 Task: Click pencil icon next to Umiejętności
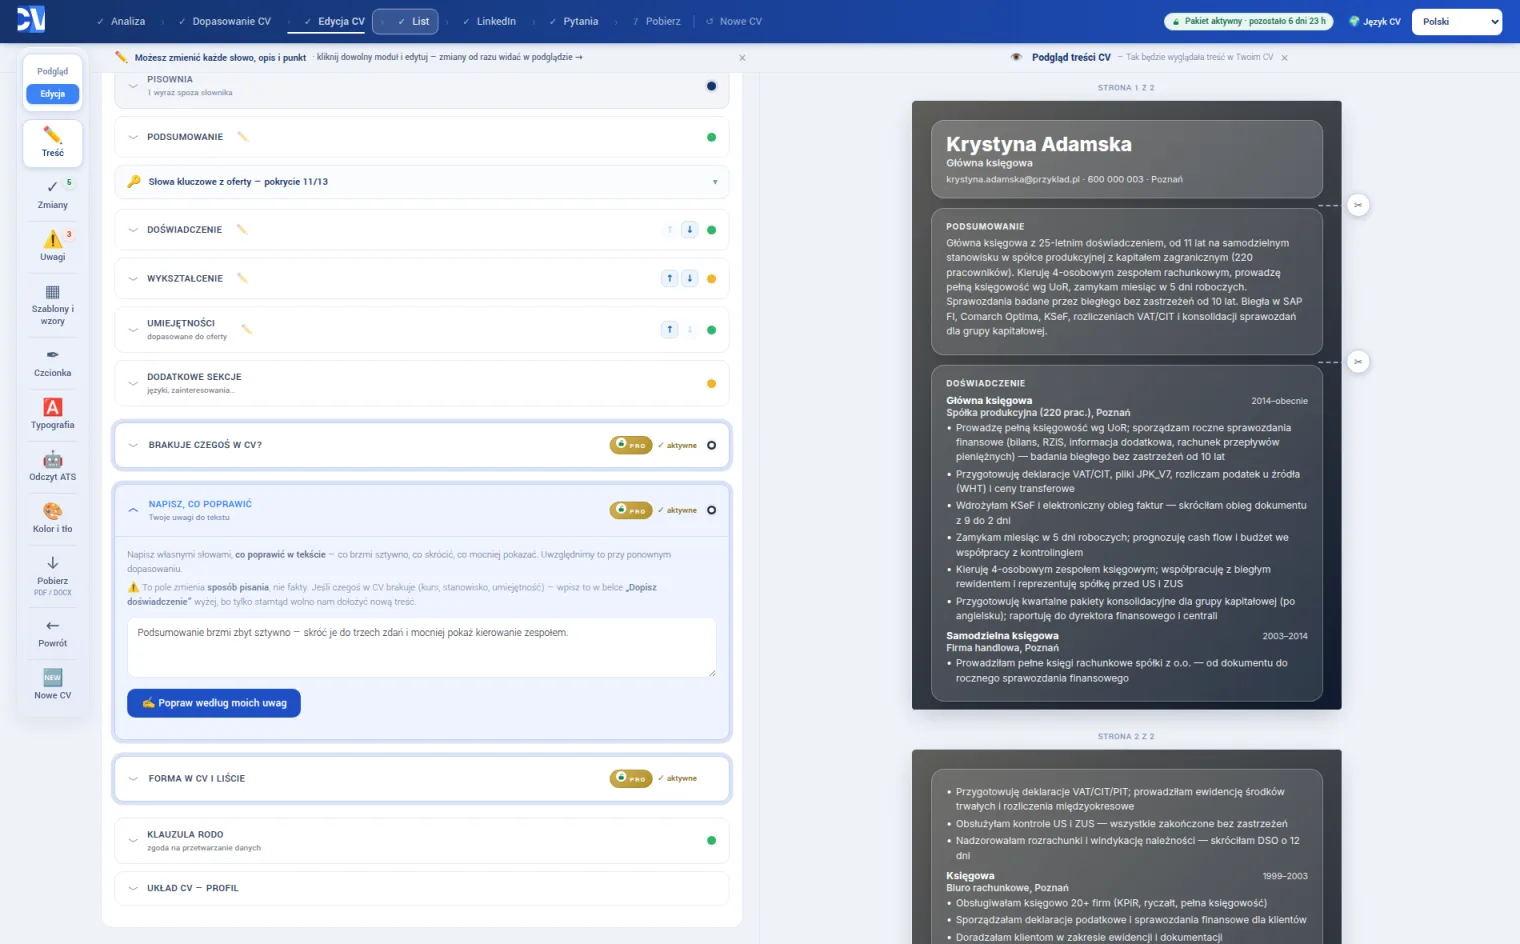coord(246,329)
